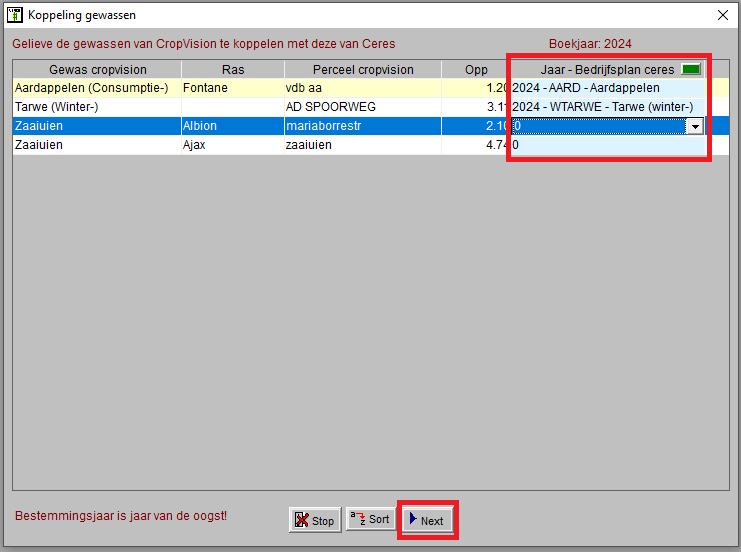Click the Jaar - Bedrijfsplan ceres column header
741x552 pixels.
click(608, 69)
